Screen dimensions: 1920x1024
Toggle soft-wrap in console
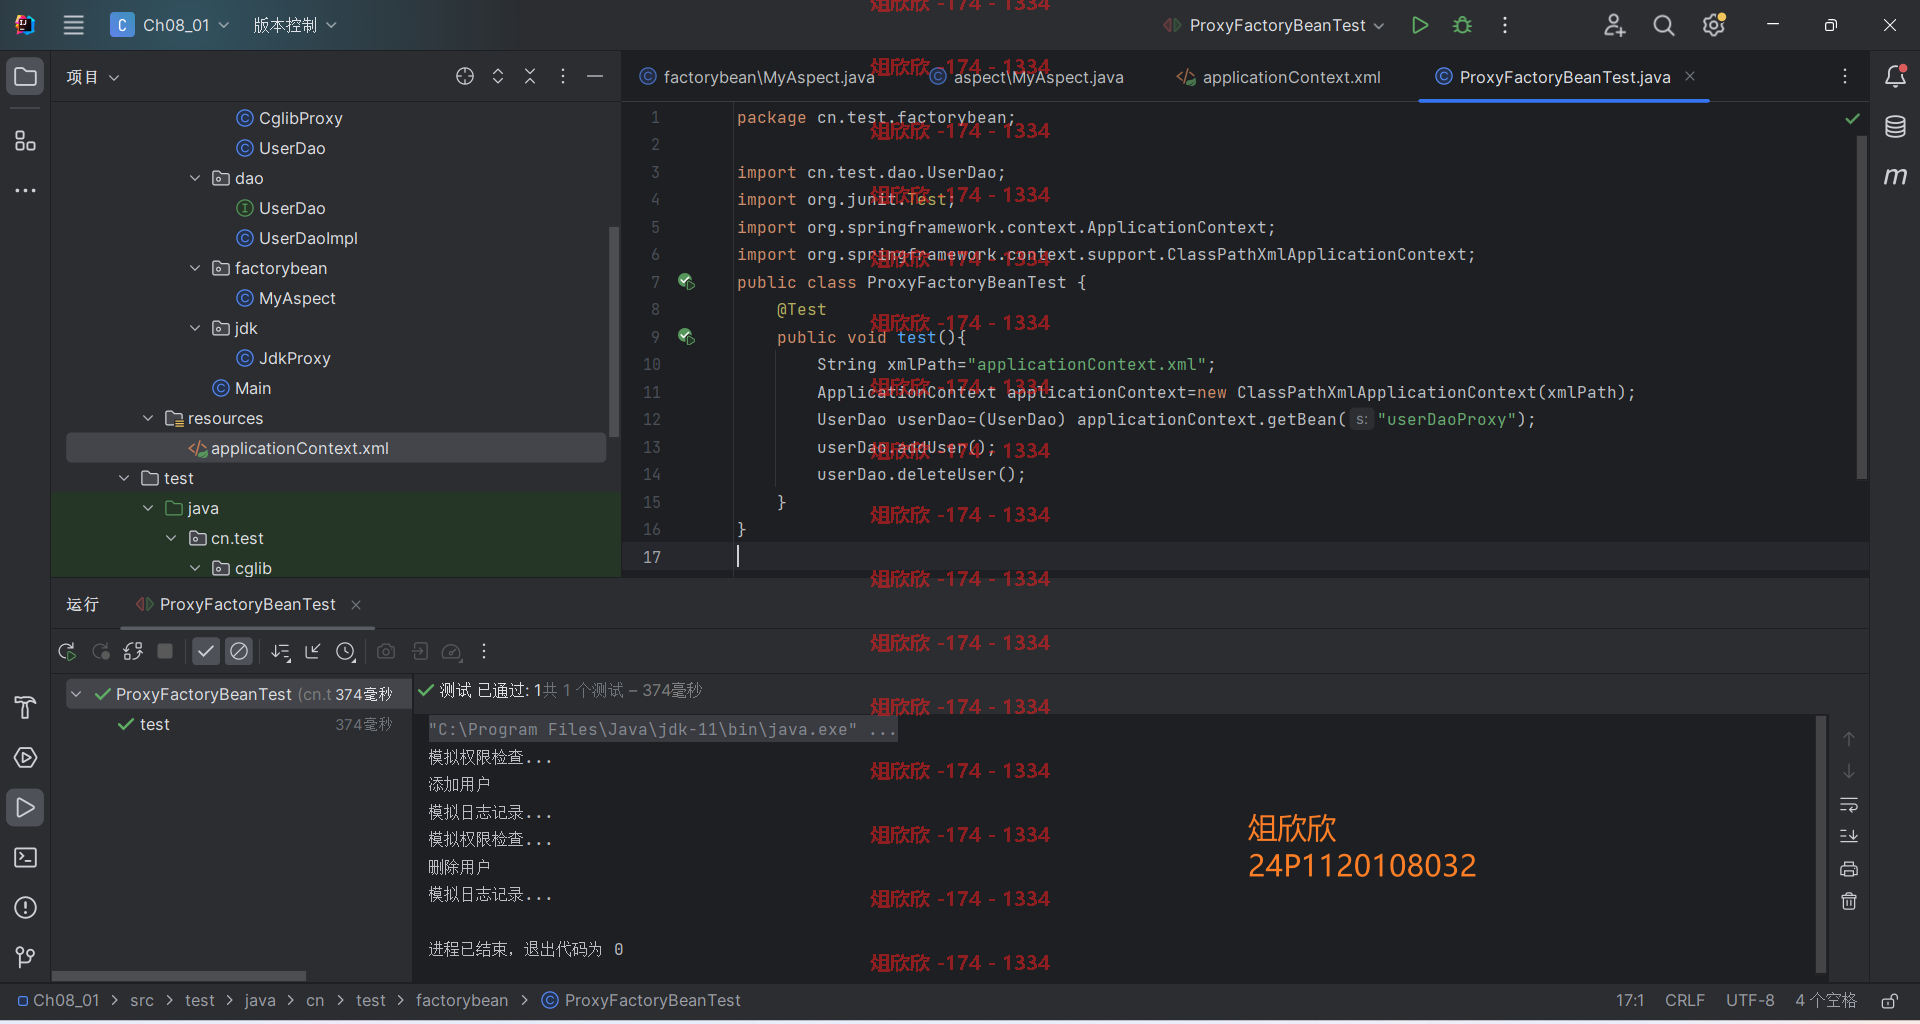click(x=1849, y=804)
